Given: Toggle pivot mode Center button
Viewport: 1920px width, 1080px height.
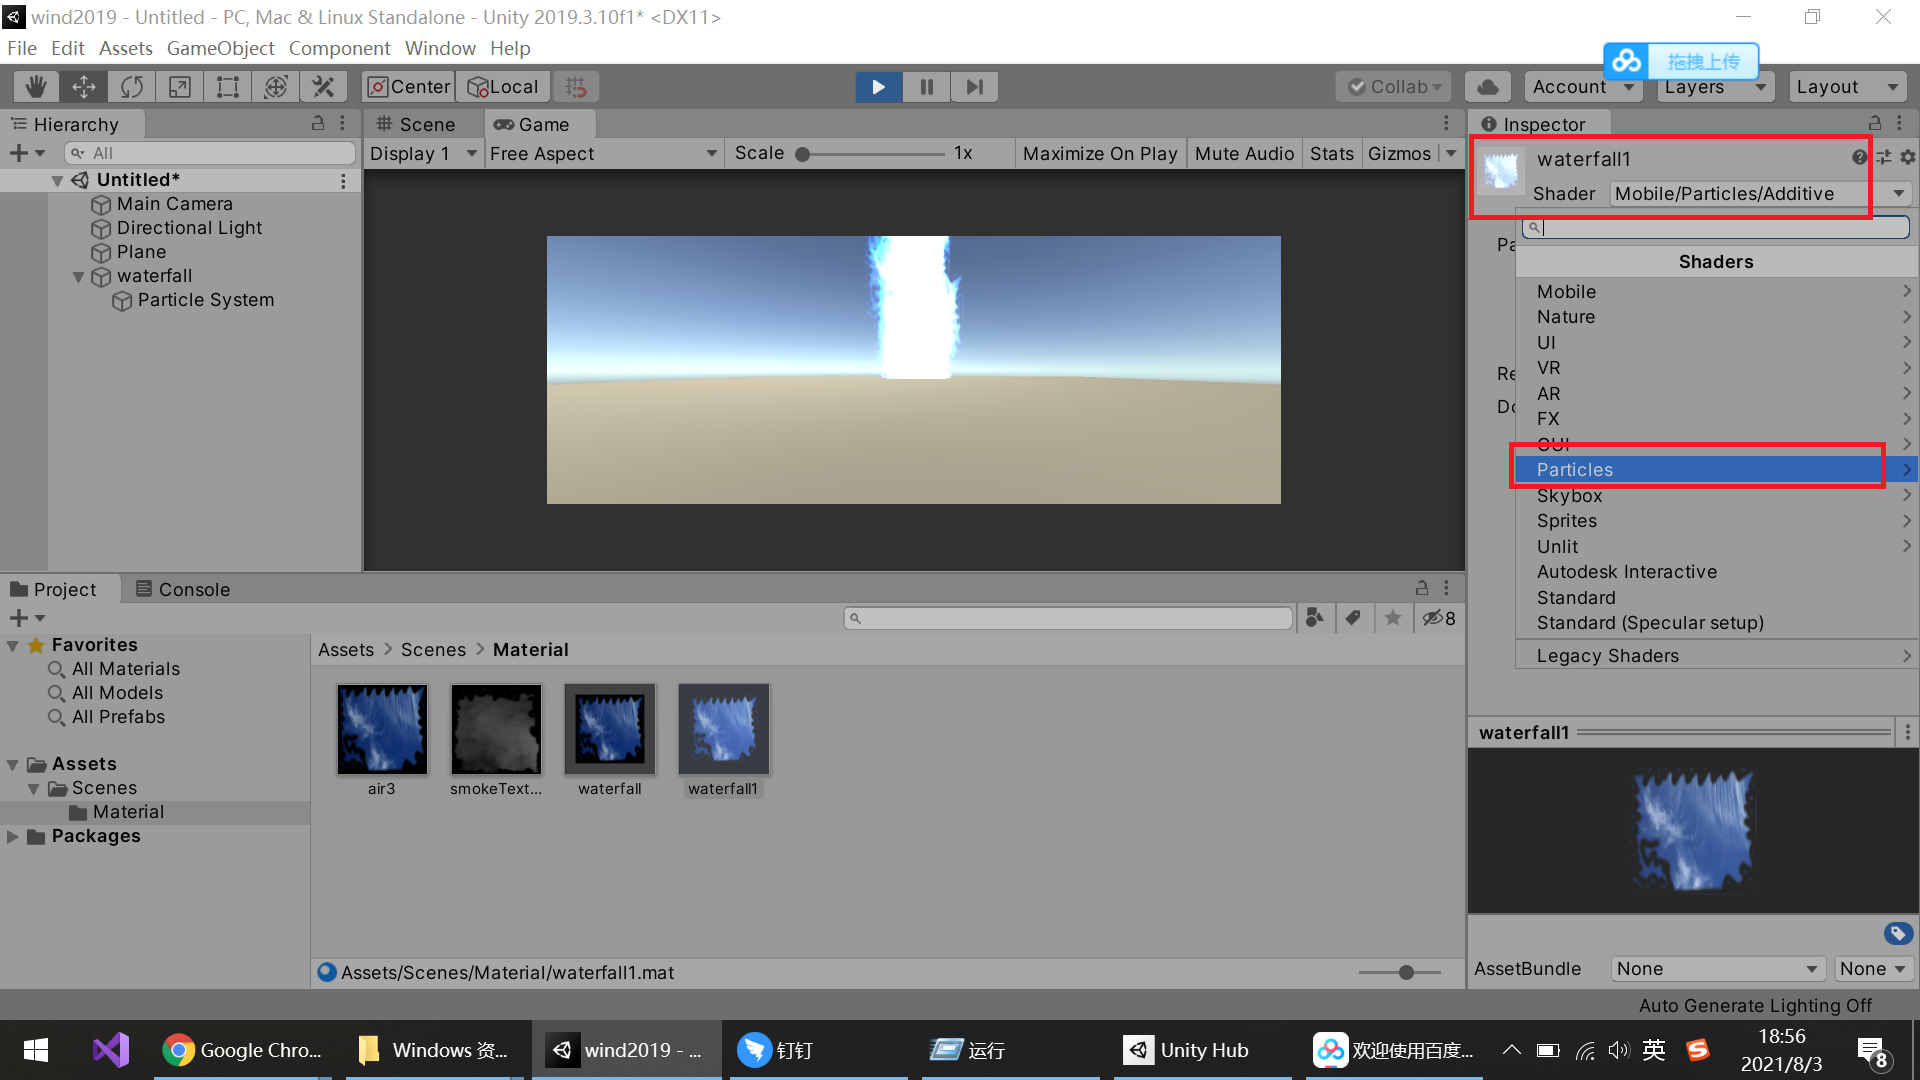Looking at the screenshot, I should (409, 87).
